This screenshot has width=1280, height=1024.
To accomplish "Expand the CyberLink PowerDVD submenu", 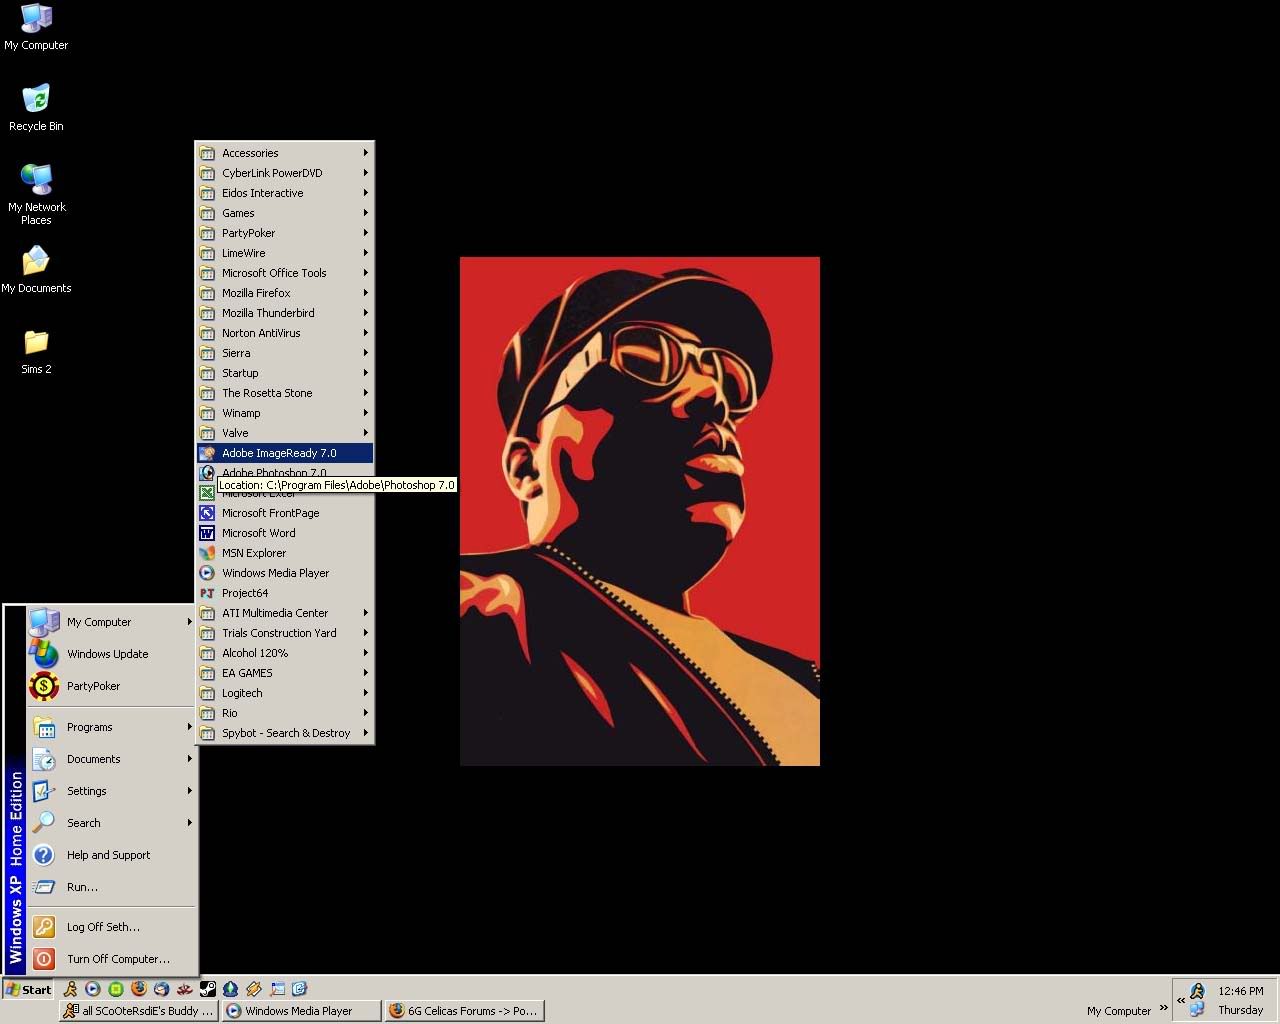I will [285, 173].
